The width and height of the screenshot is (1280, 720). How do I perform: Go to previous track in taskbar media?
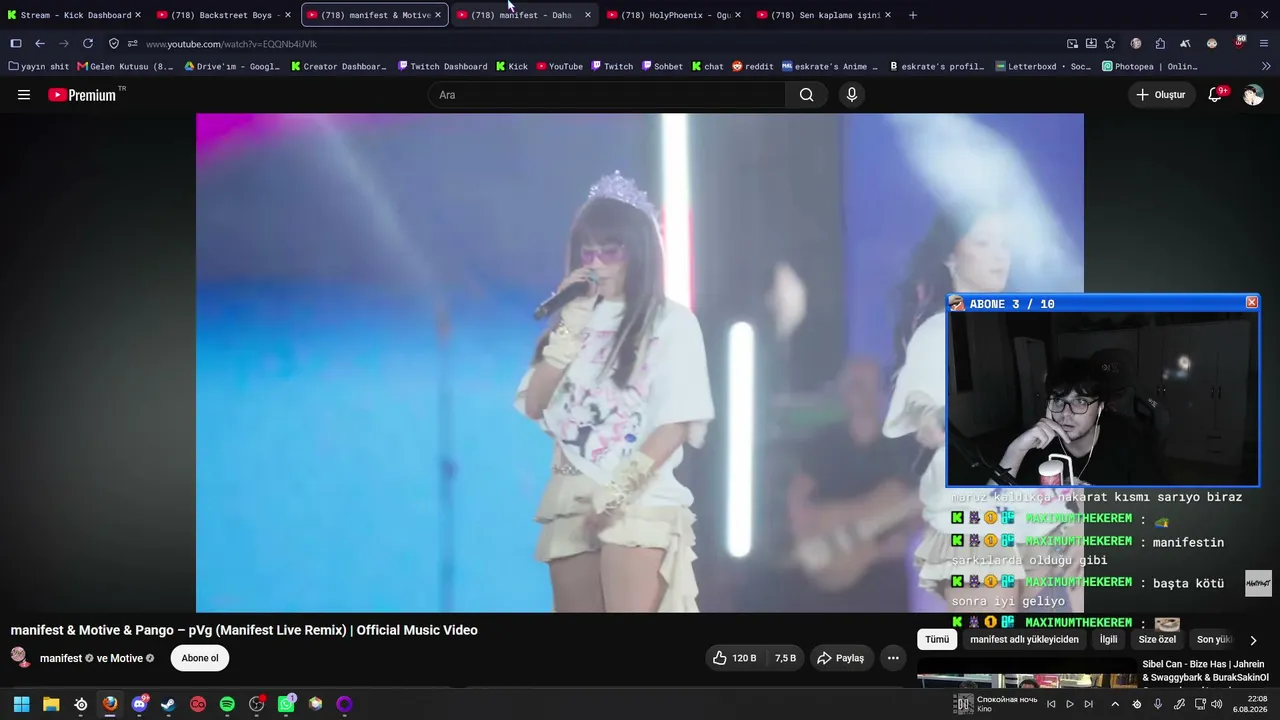[1051, 704]
